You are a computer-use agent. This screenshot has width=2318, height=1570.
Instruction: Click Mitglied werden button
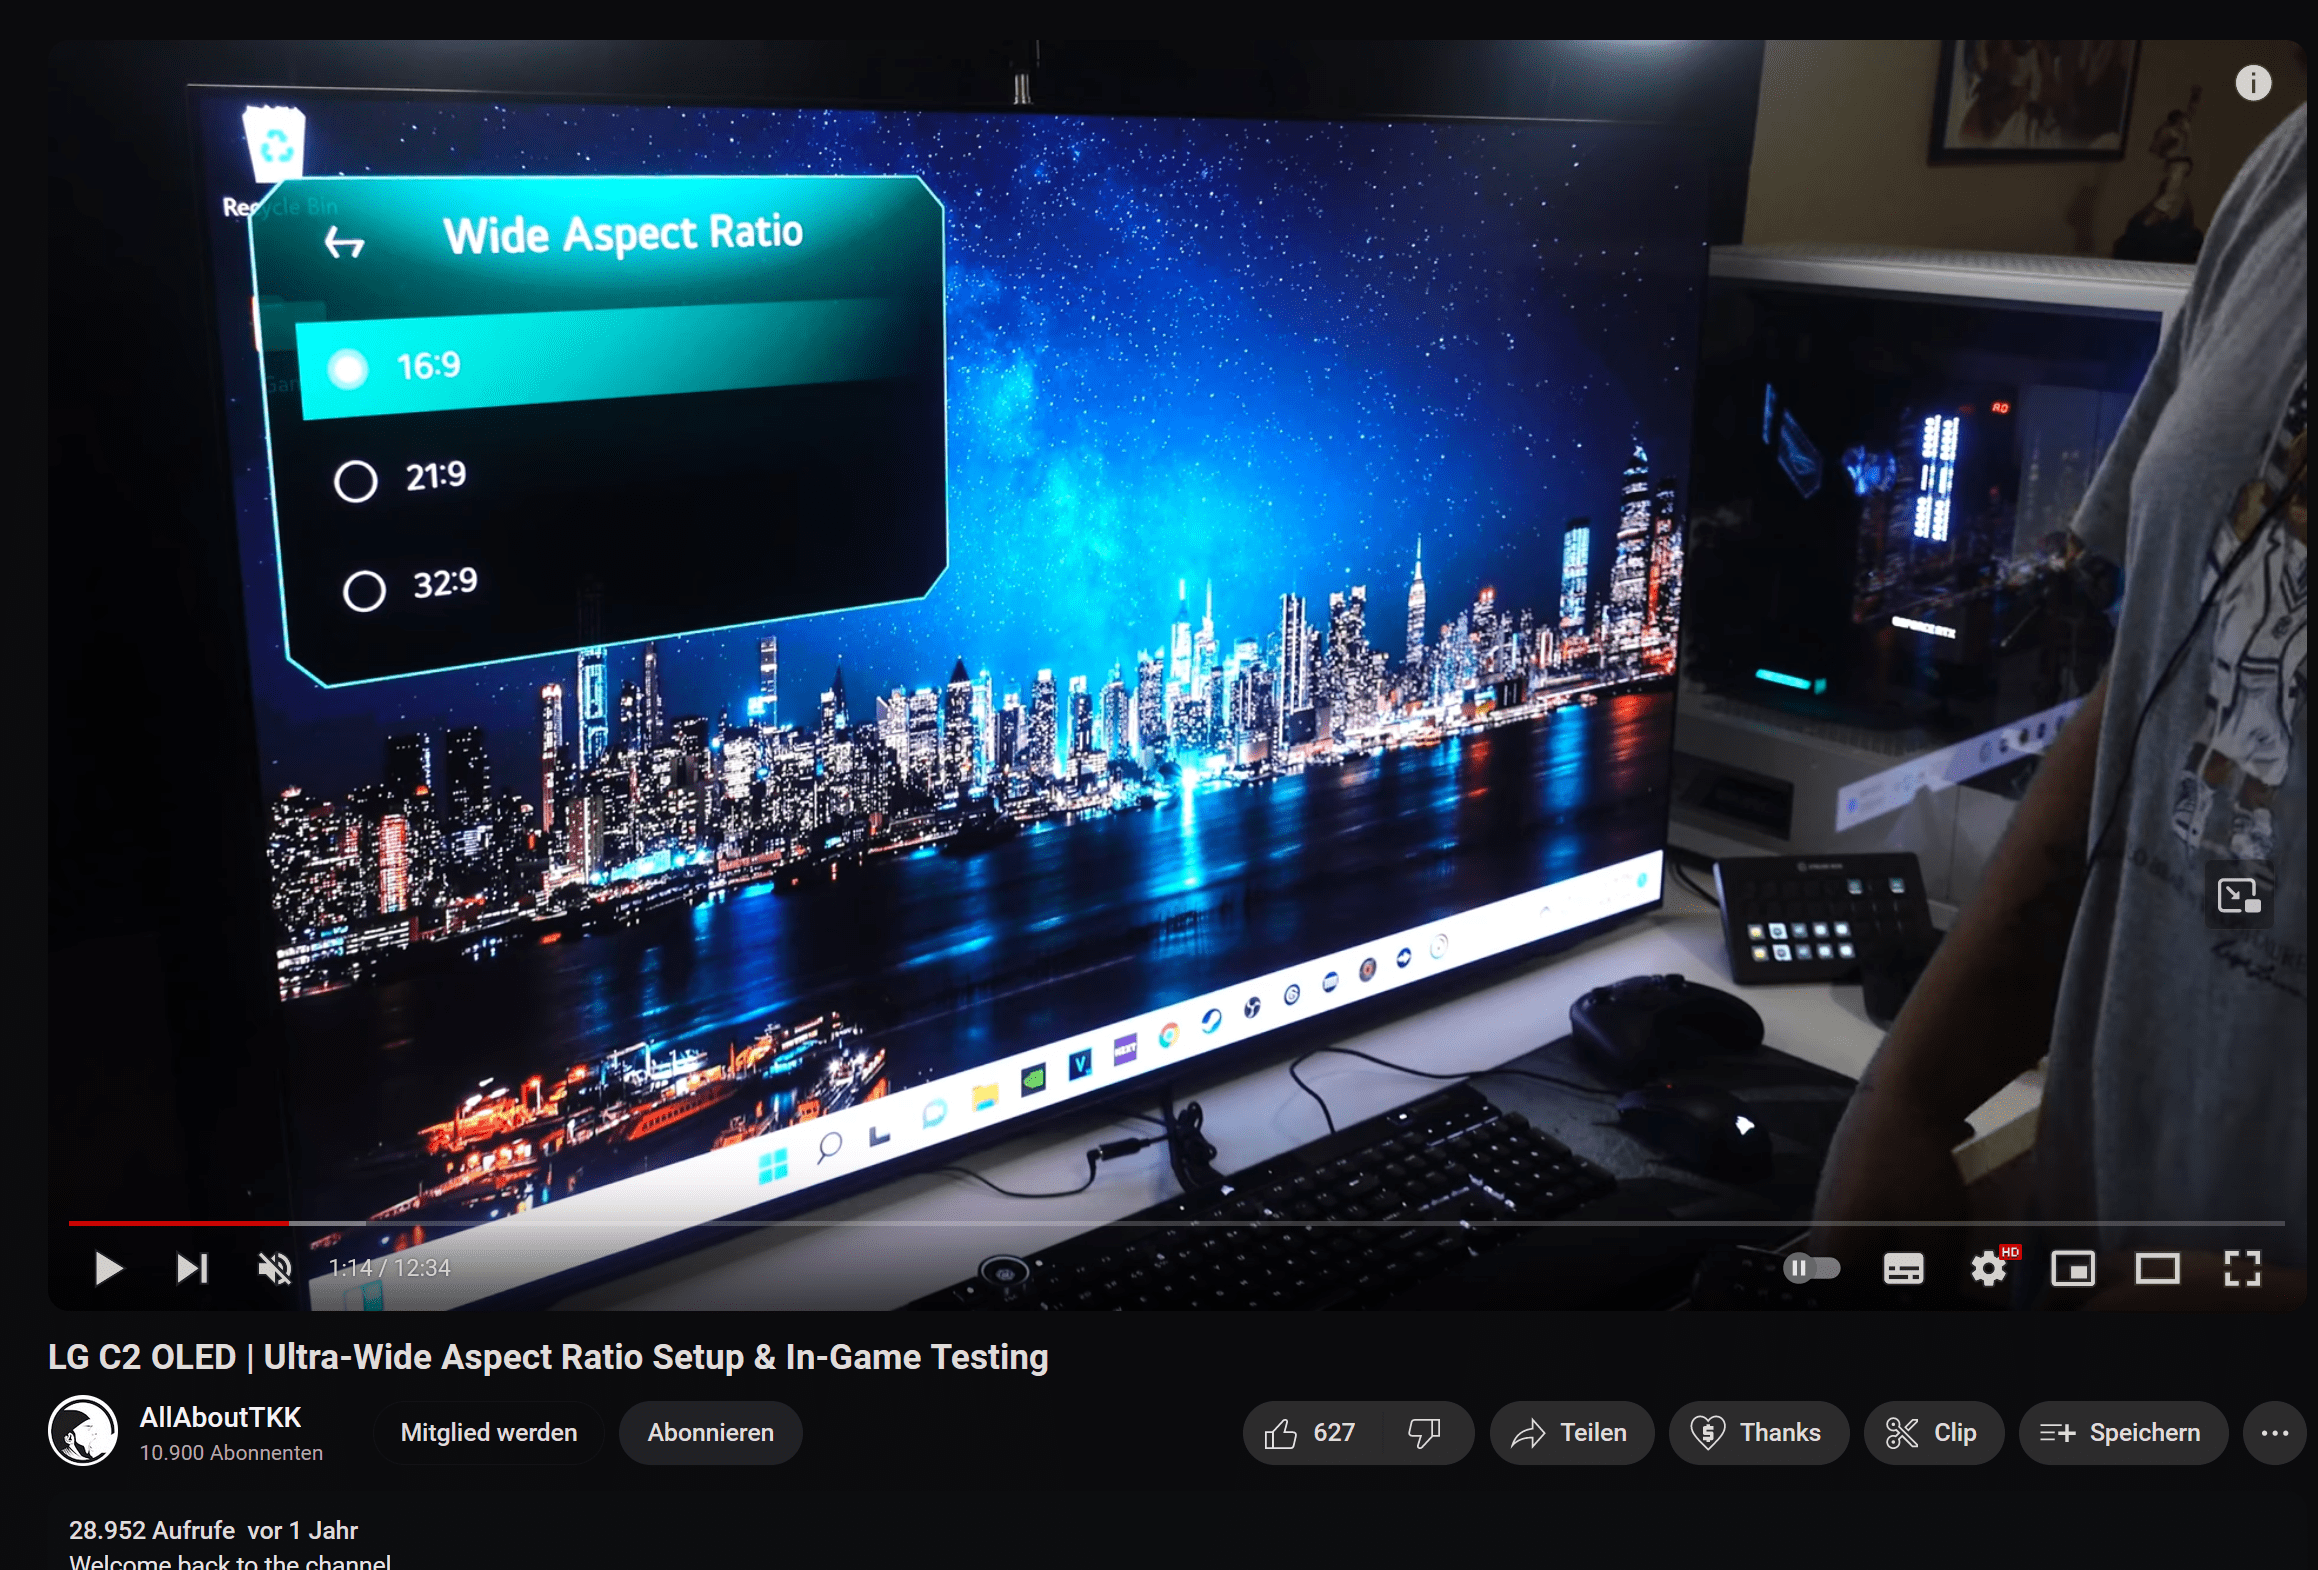[489, 1433]
